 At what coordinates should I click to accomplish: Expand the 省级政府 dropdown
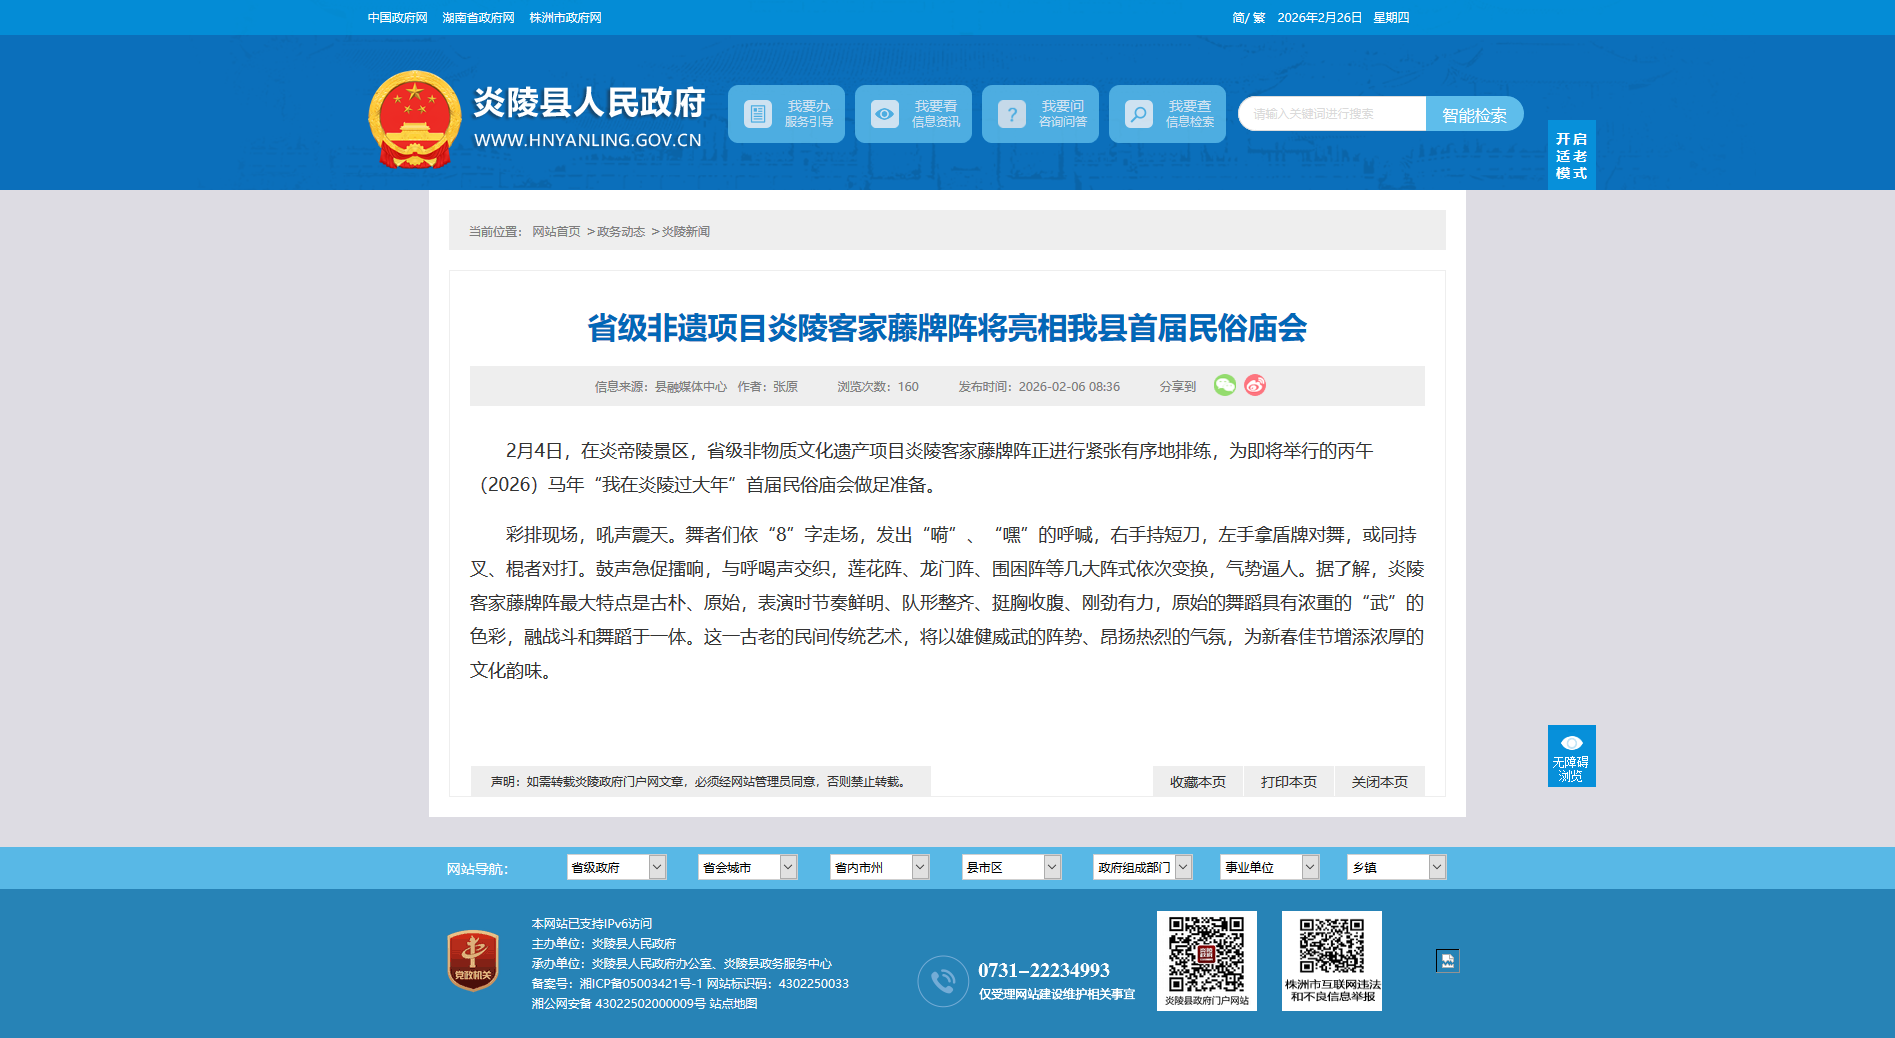[x=616, y=867]
